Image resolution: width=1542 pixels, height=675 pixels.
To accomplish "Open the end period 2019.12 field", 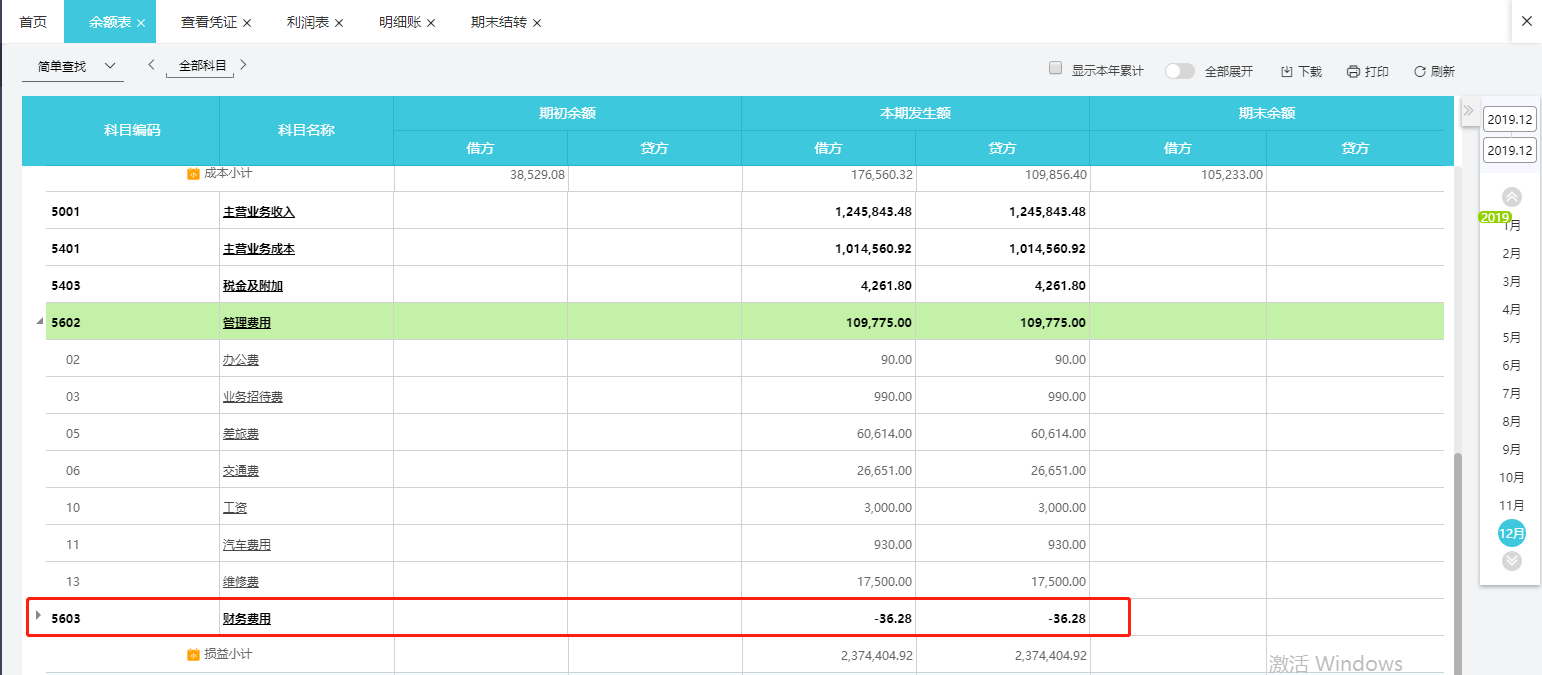I will tap(1510, 150).
